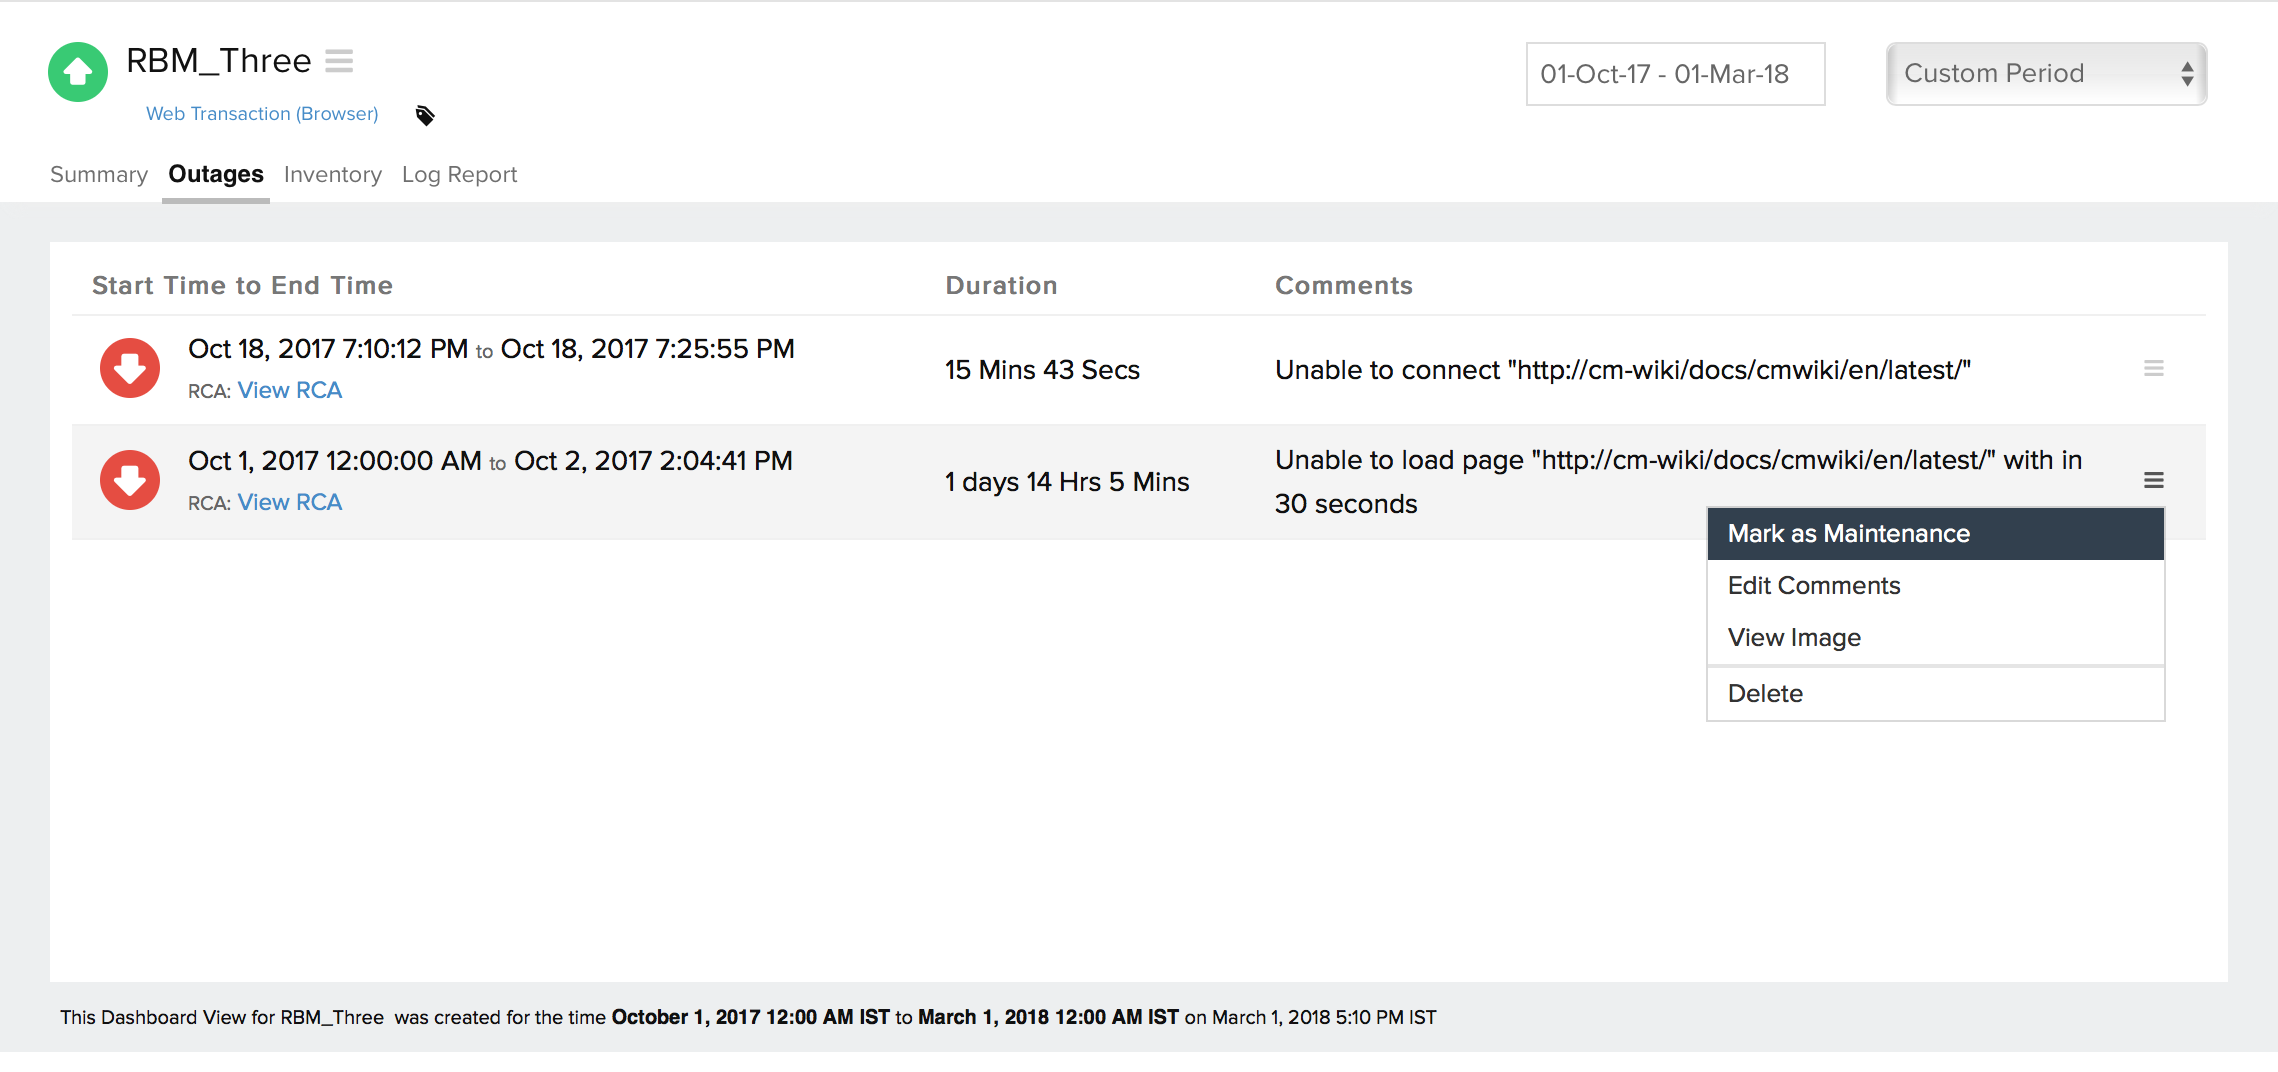The image size is (2278, 1072).
Task: Click red down icon for Oct 18 outage
Action: [x=130, y=368]
